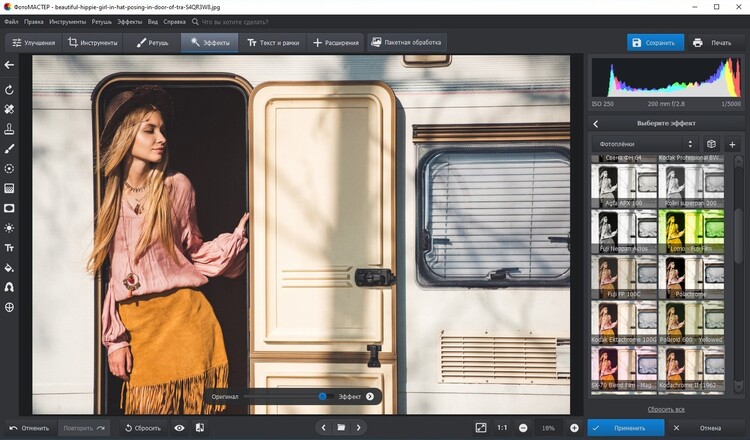750x440 pixels.
Task: Click the zoom in plus button
Action: tap(574, 427)
